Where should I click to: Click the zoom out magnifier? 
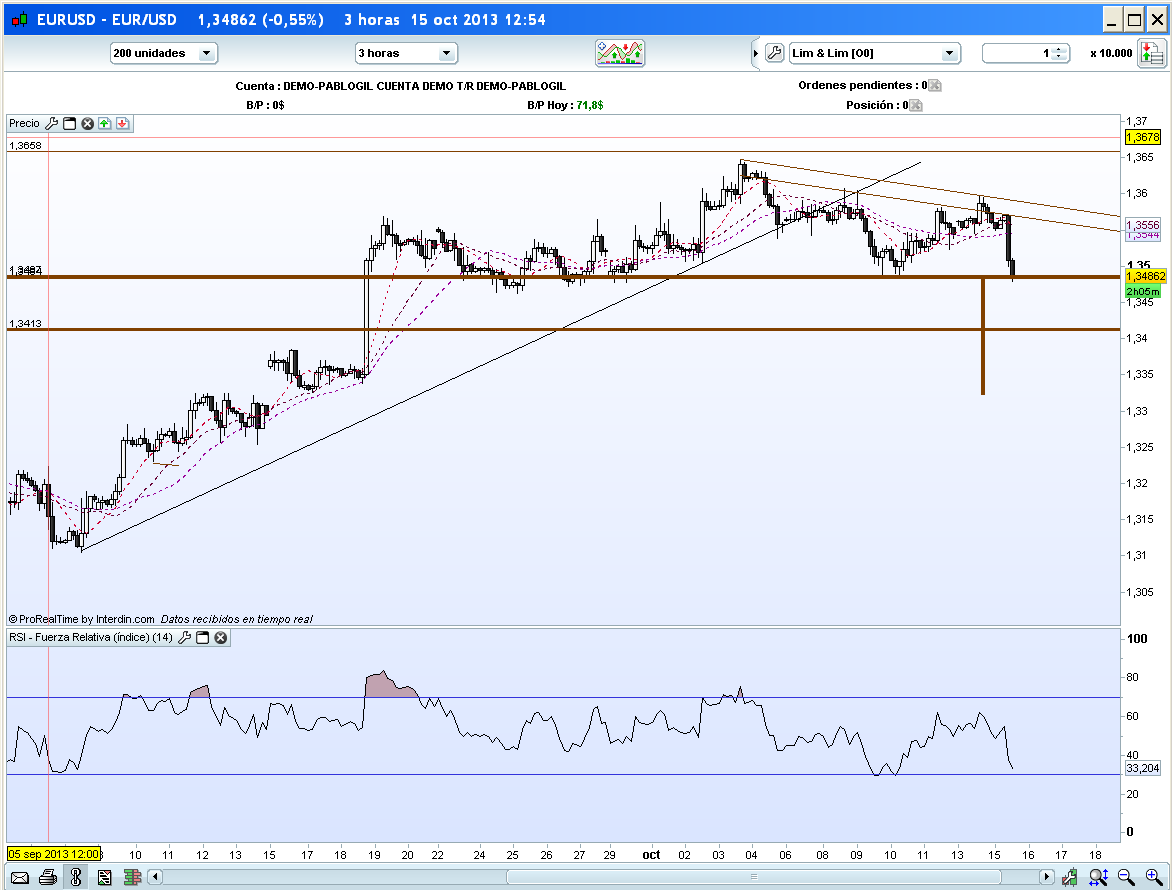[1125, 877]
